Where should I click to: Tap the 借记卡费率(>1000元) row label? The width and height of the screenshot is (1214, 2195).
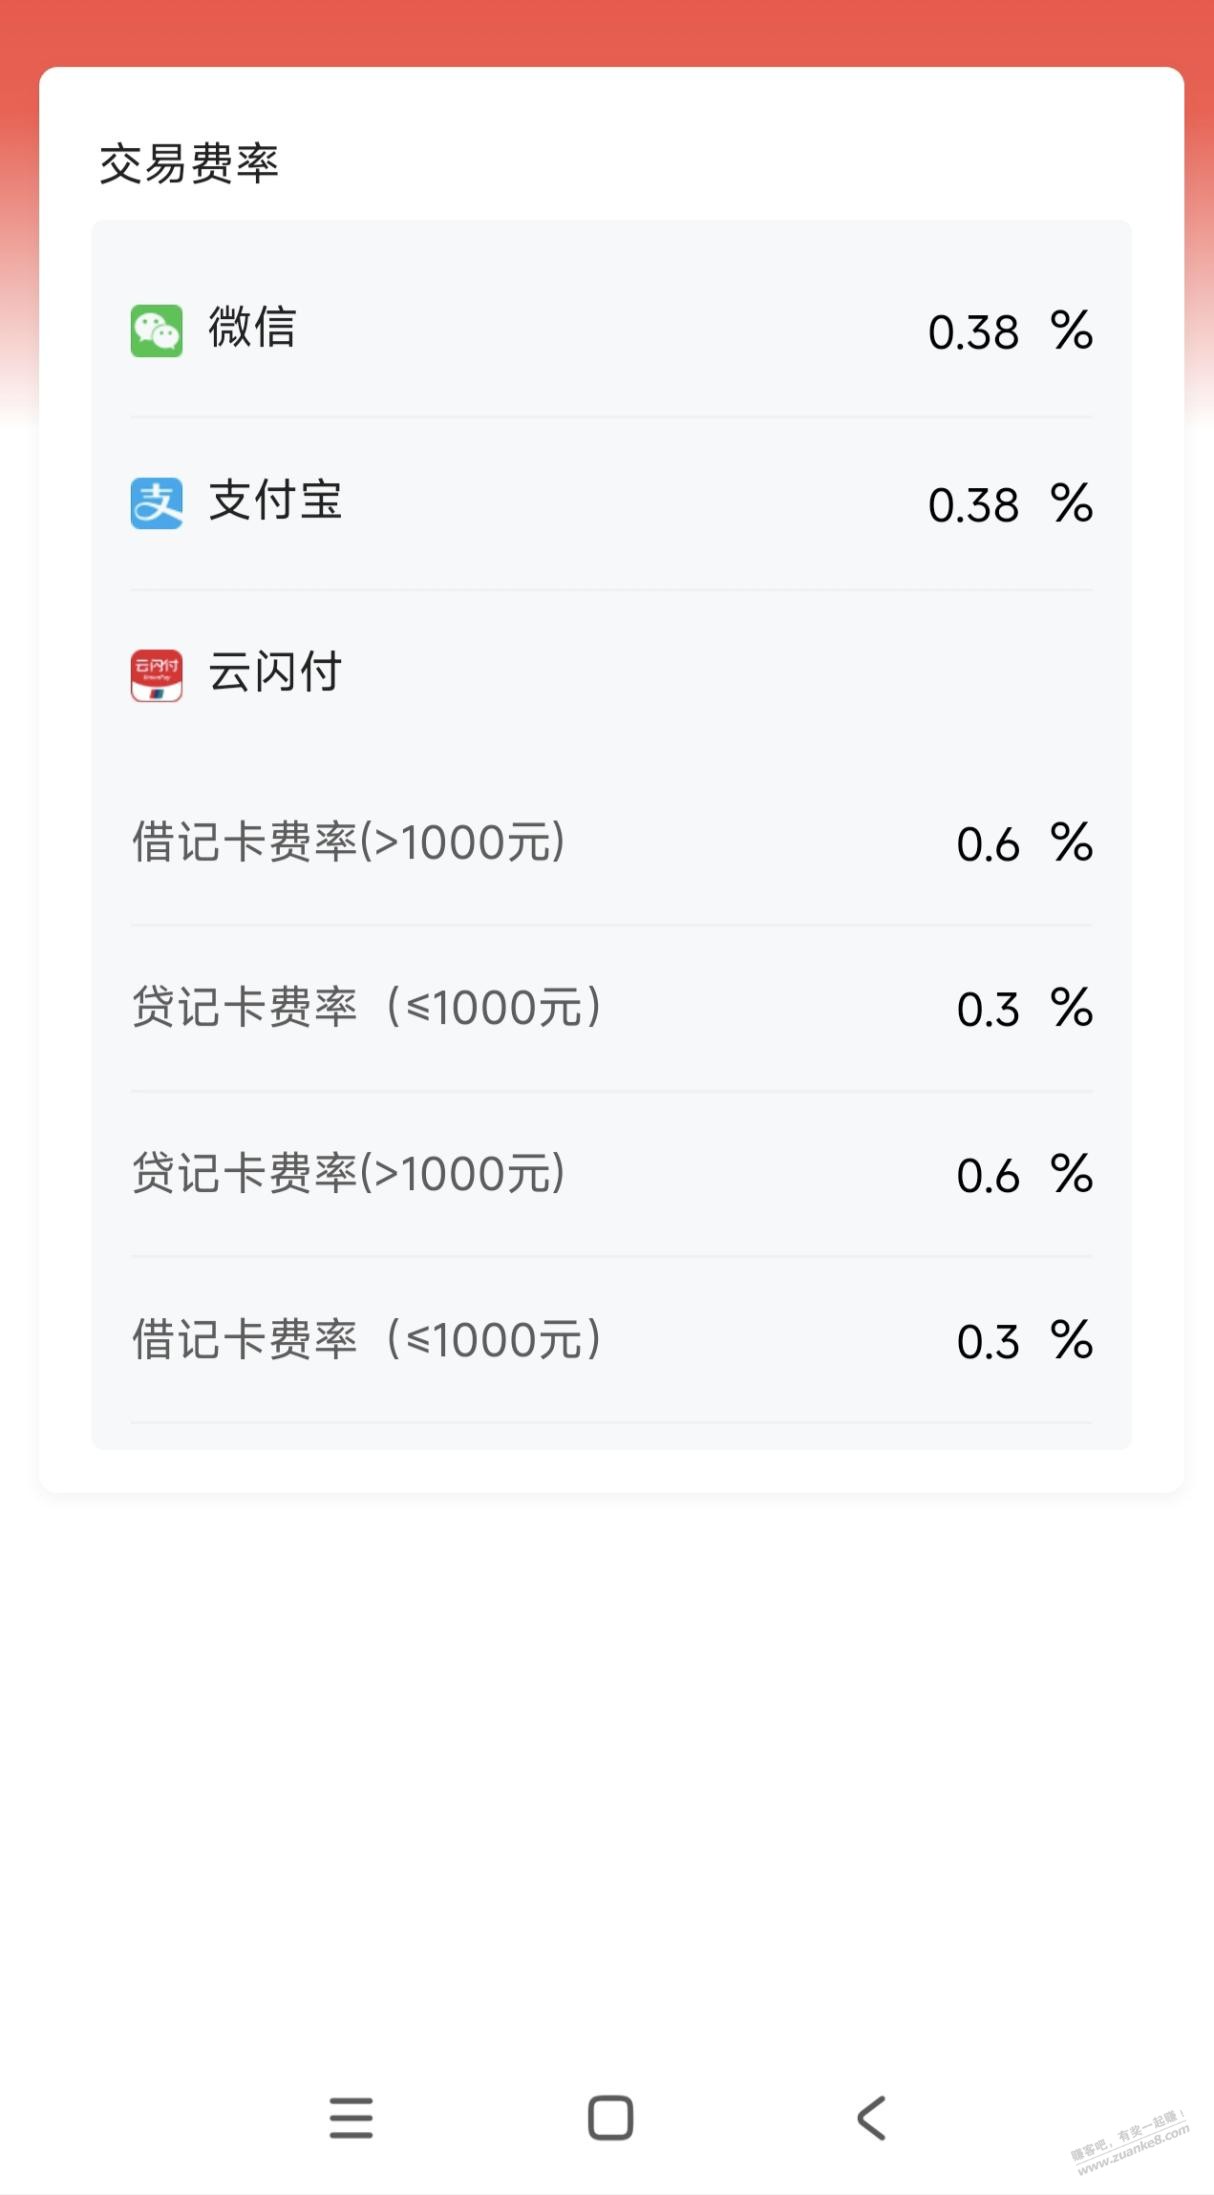(348, 843)
